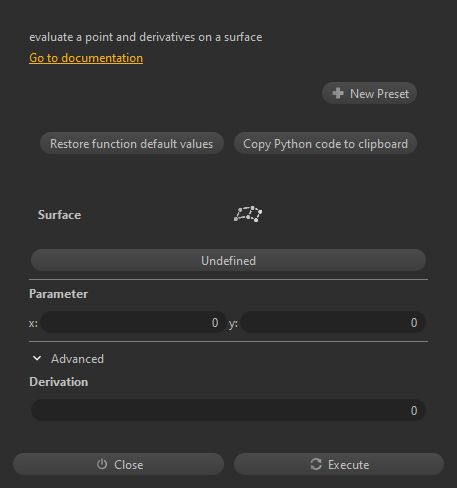Click the Parameter section heading
Screen dimensions: 457x488
click(59, 294)
